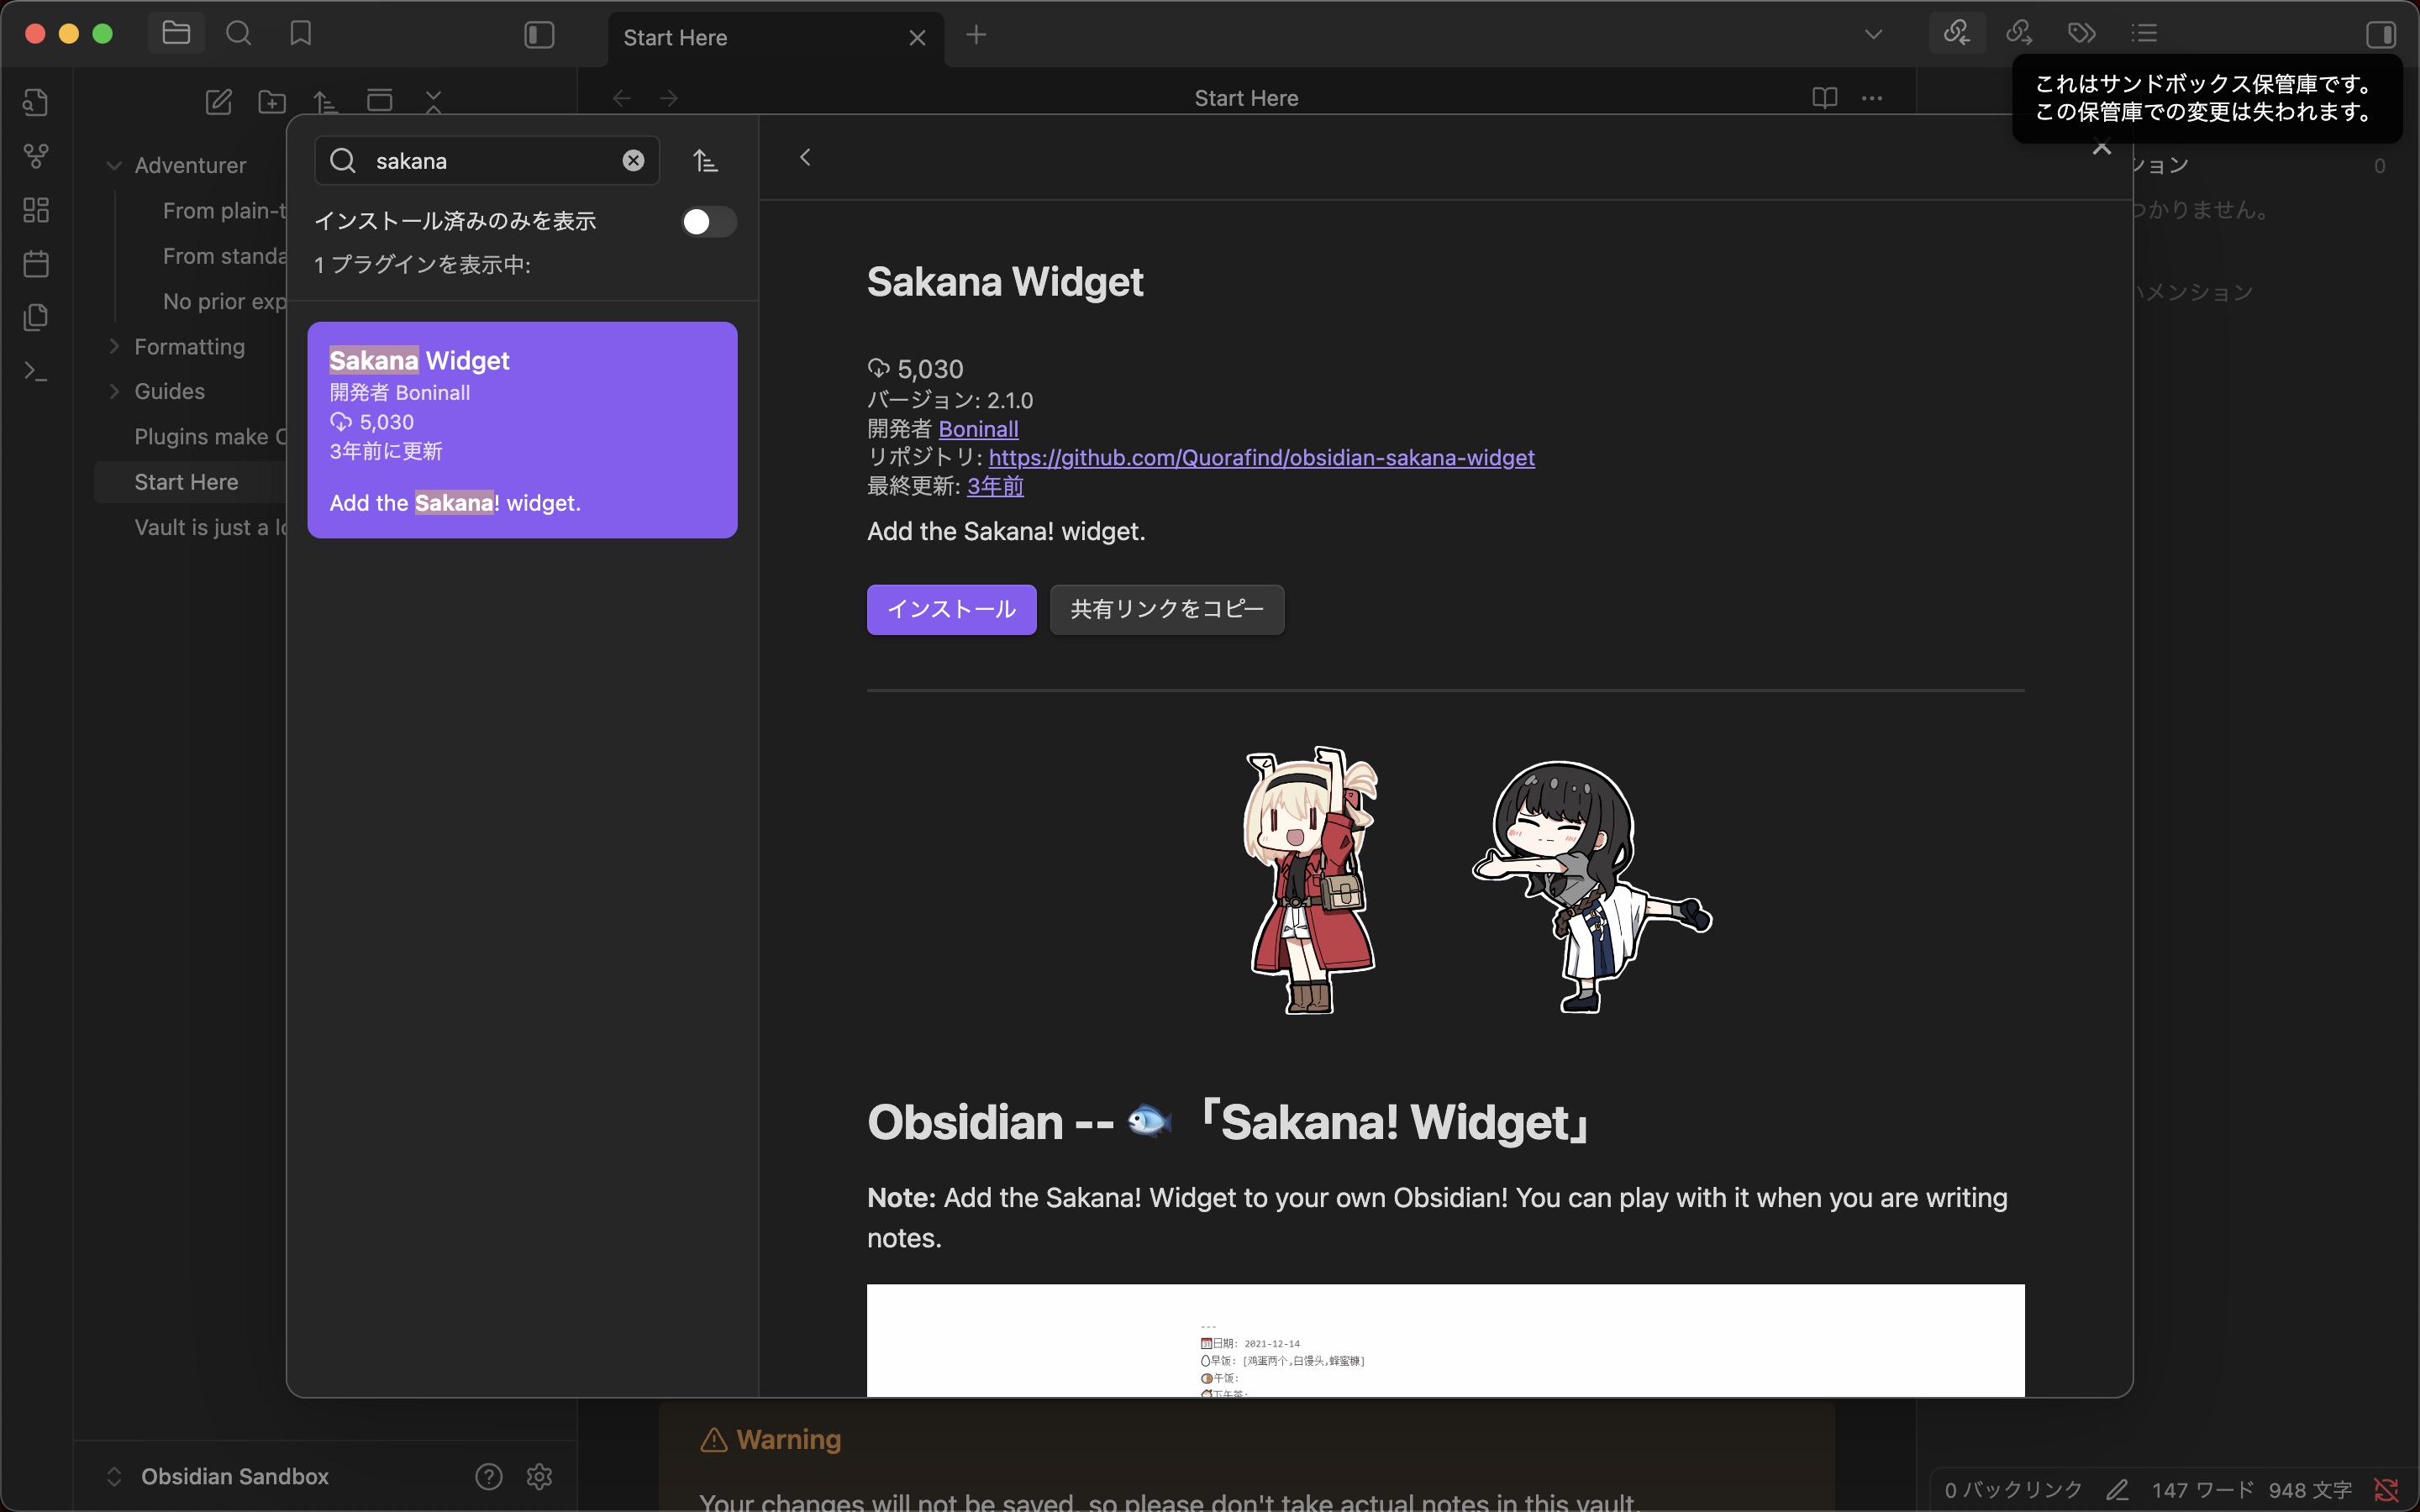Click the purple install button
Viewport: 2420px width, 1512px height.
[x=951, y=609]
